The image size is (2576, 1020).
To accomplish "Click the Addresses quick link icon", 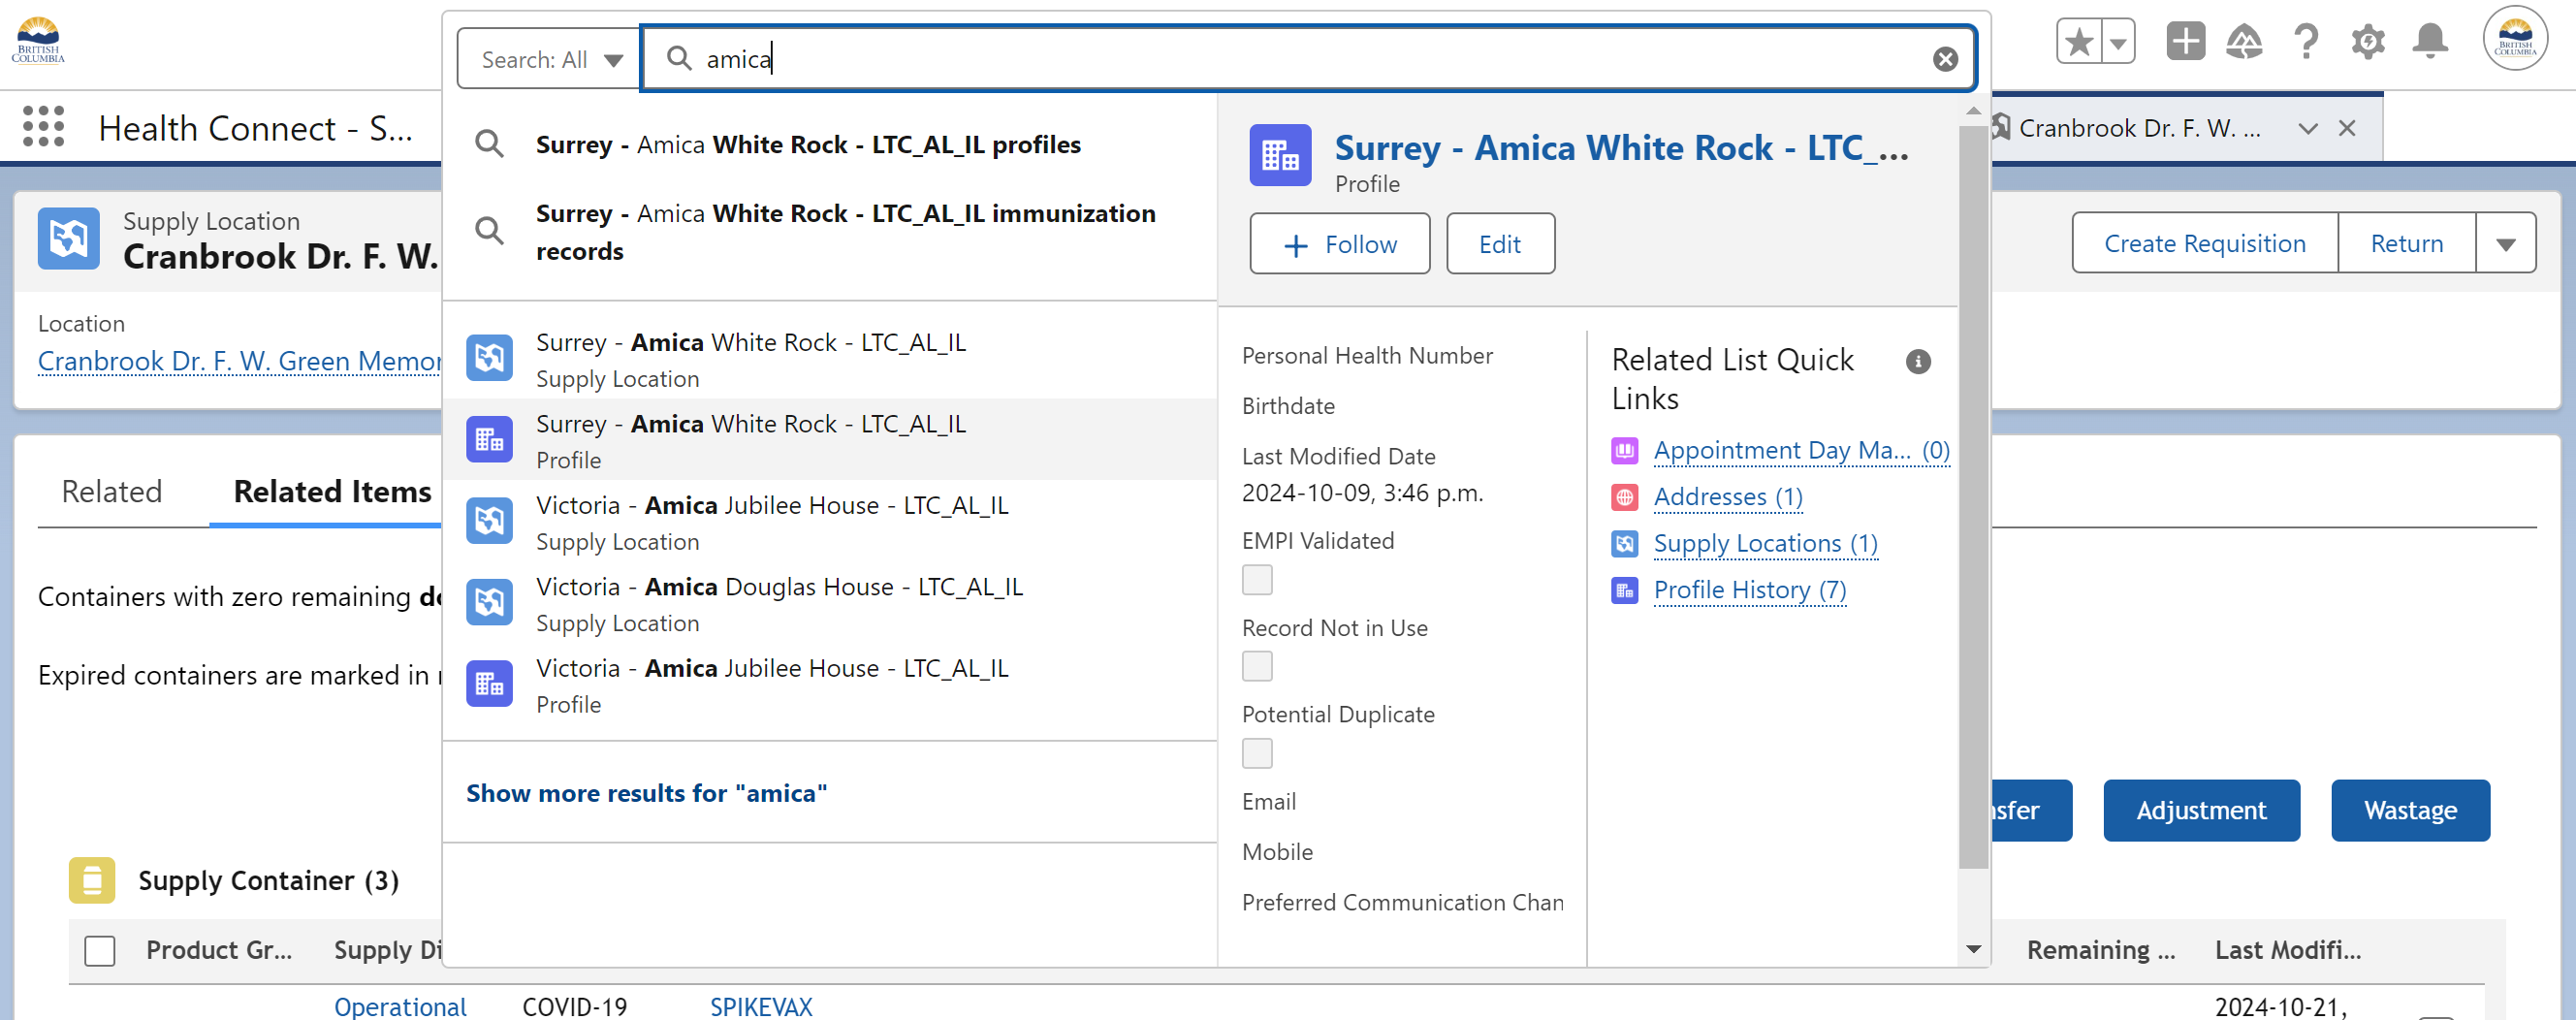I will coord(1625,497).
